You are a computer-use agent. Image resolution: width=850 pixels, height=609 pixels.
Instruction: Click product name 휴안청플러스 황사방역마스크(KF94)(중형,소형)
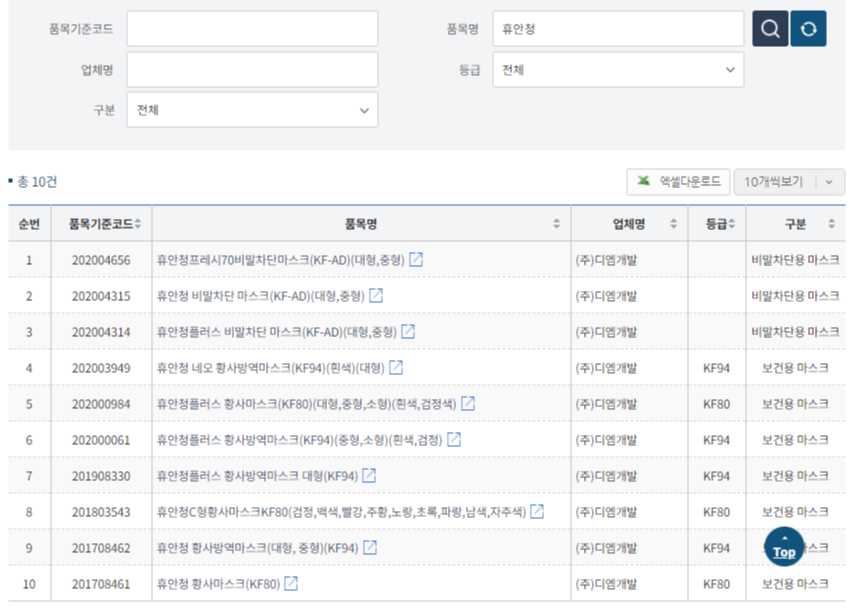click(299, 440)
